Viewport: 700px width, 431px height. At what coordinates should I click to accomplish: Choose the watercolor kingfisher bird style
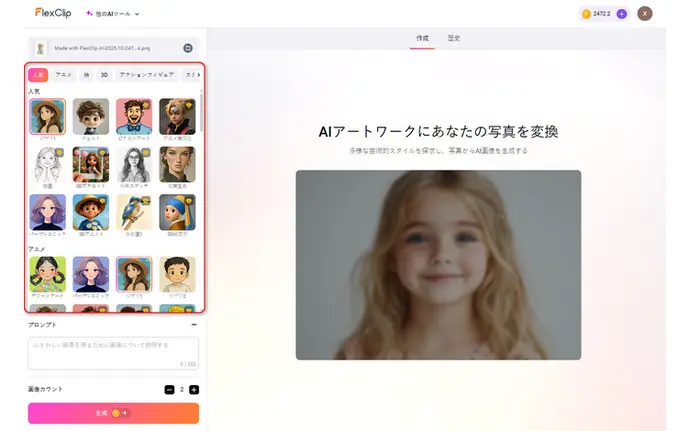(x=134, y=212)
